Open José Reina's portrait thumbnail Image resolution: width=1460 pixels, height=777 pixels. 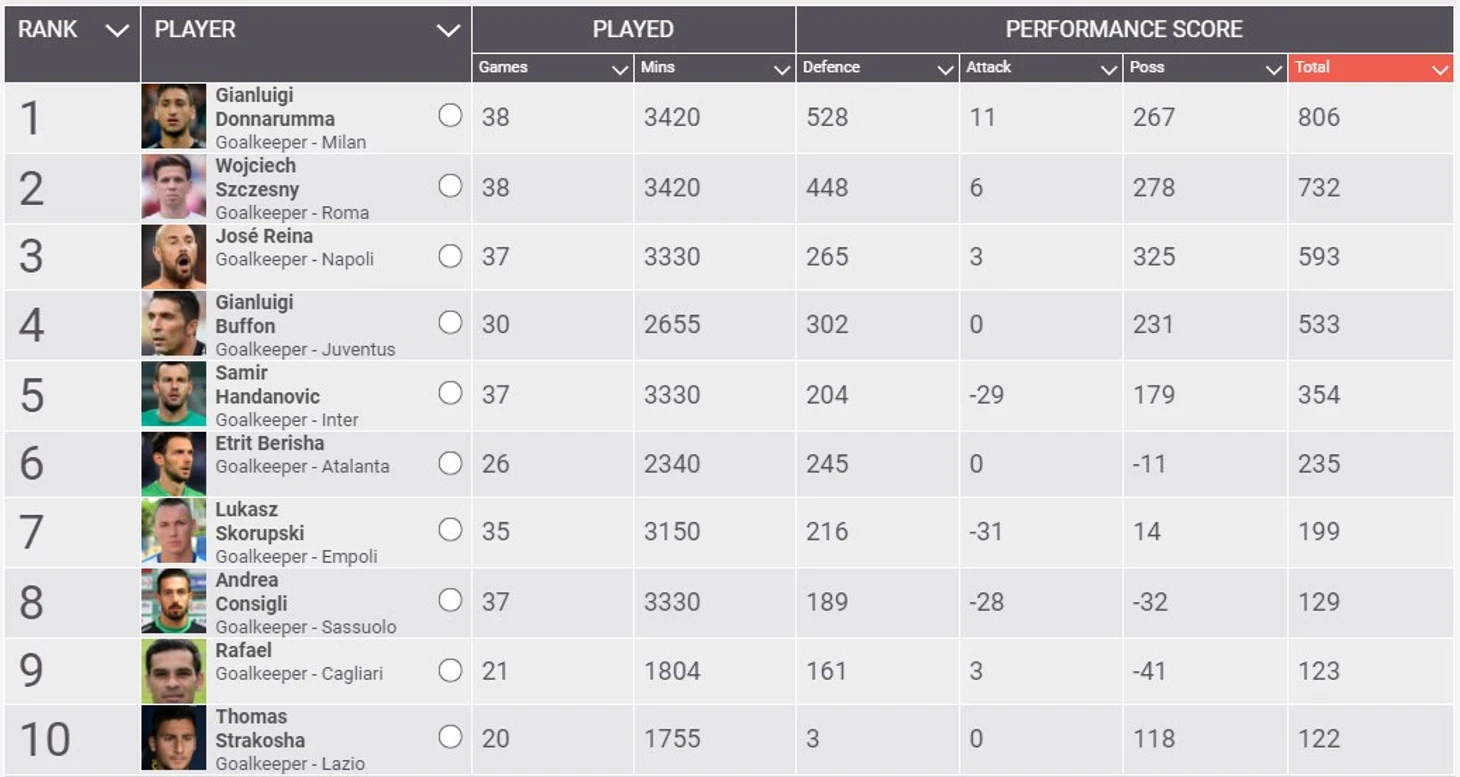coord(174,257)
